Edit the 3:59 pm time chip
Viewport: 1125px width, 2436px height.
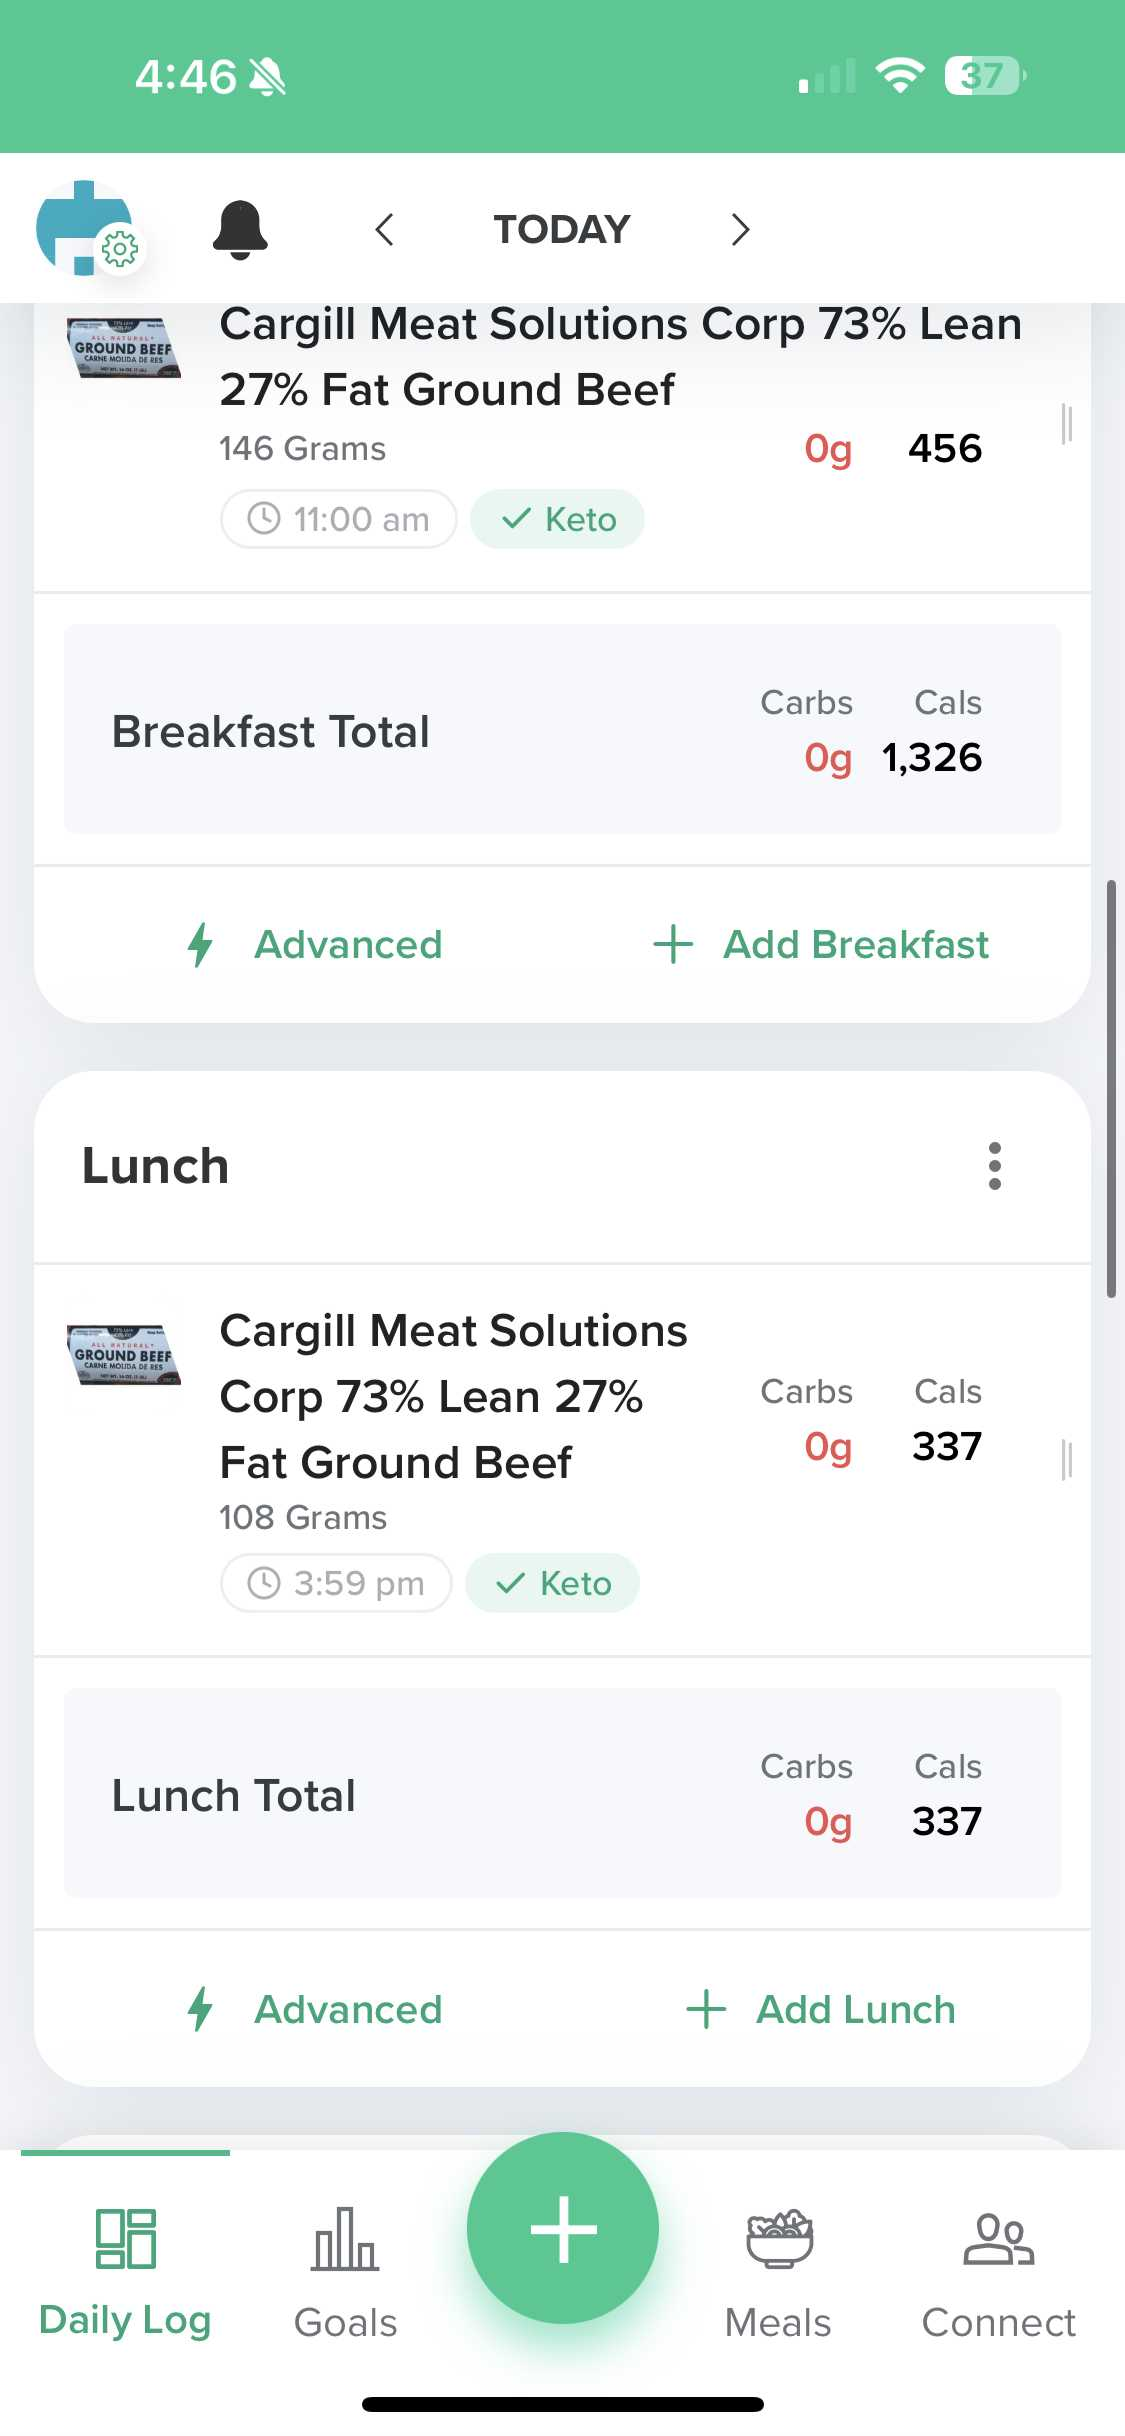click(337, 1583)
